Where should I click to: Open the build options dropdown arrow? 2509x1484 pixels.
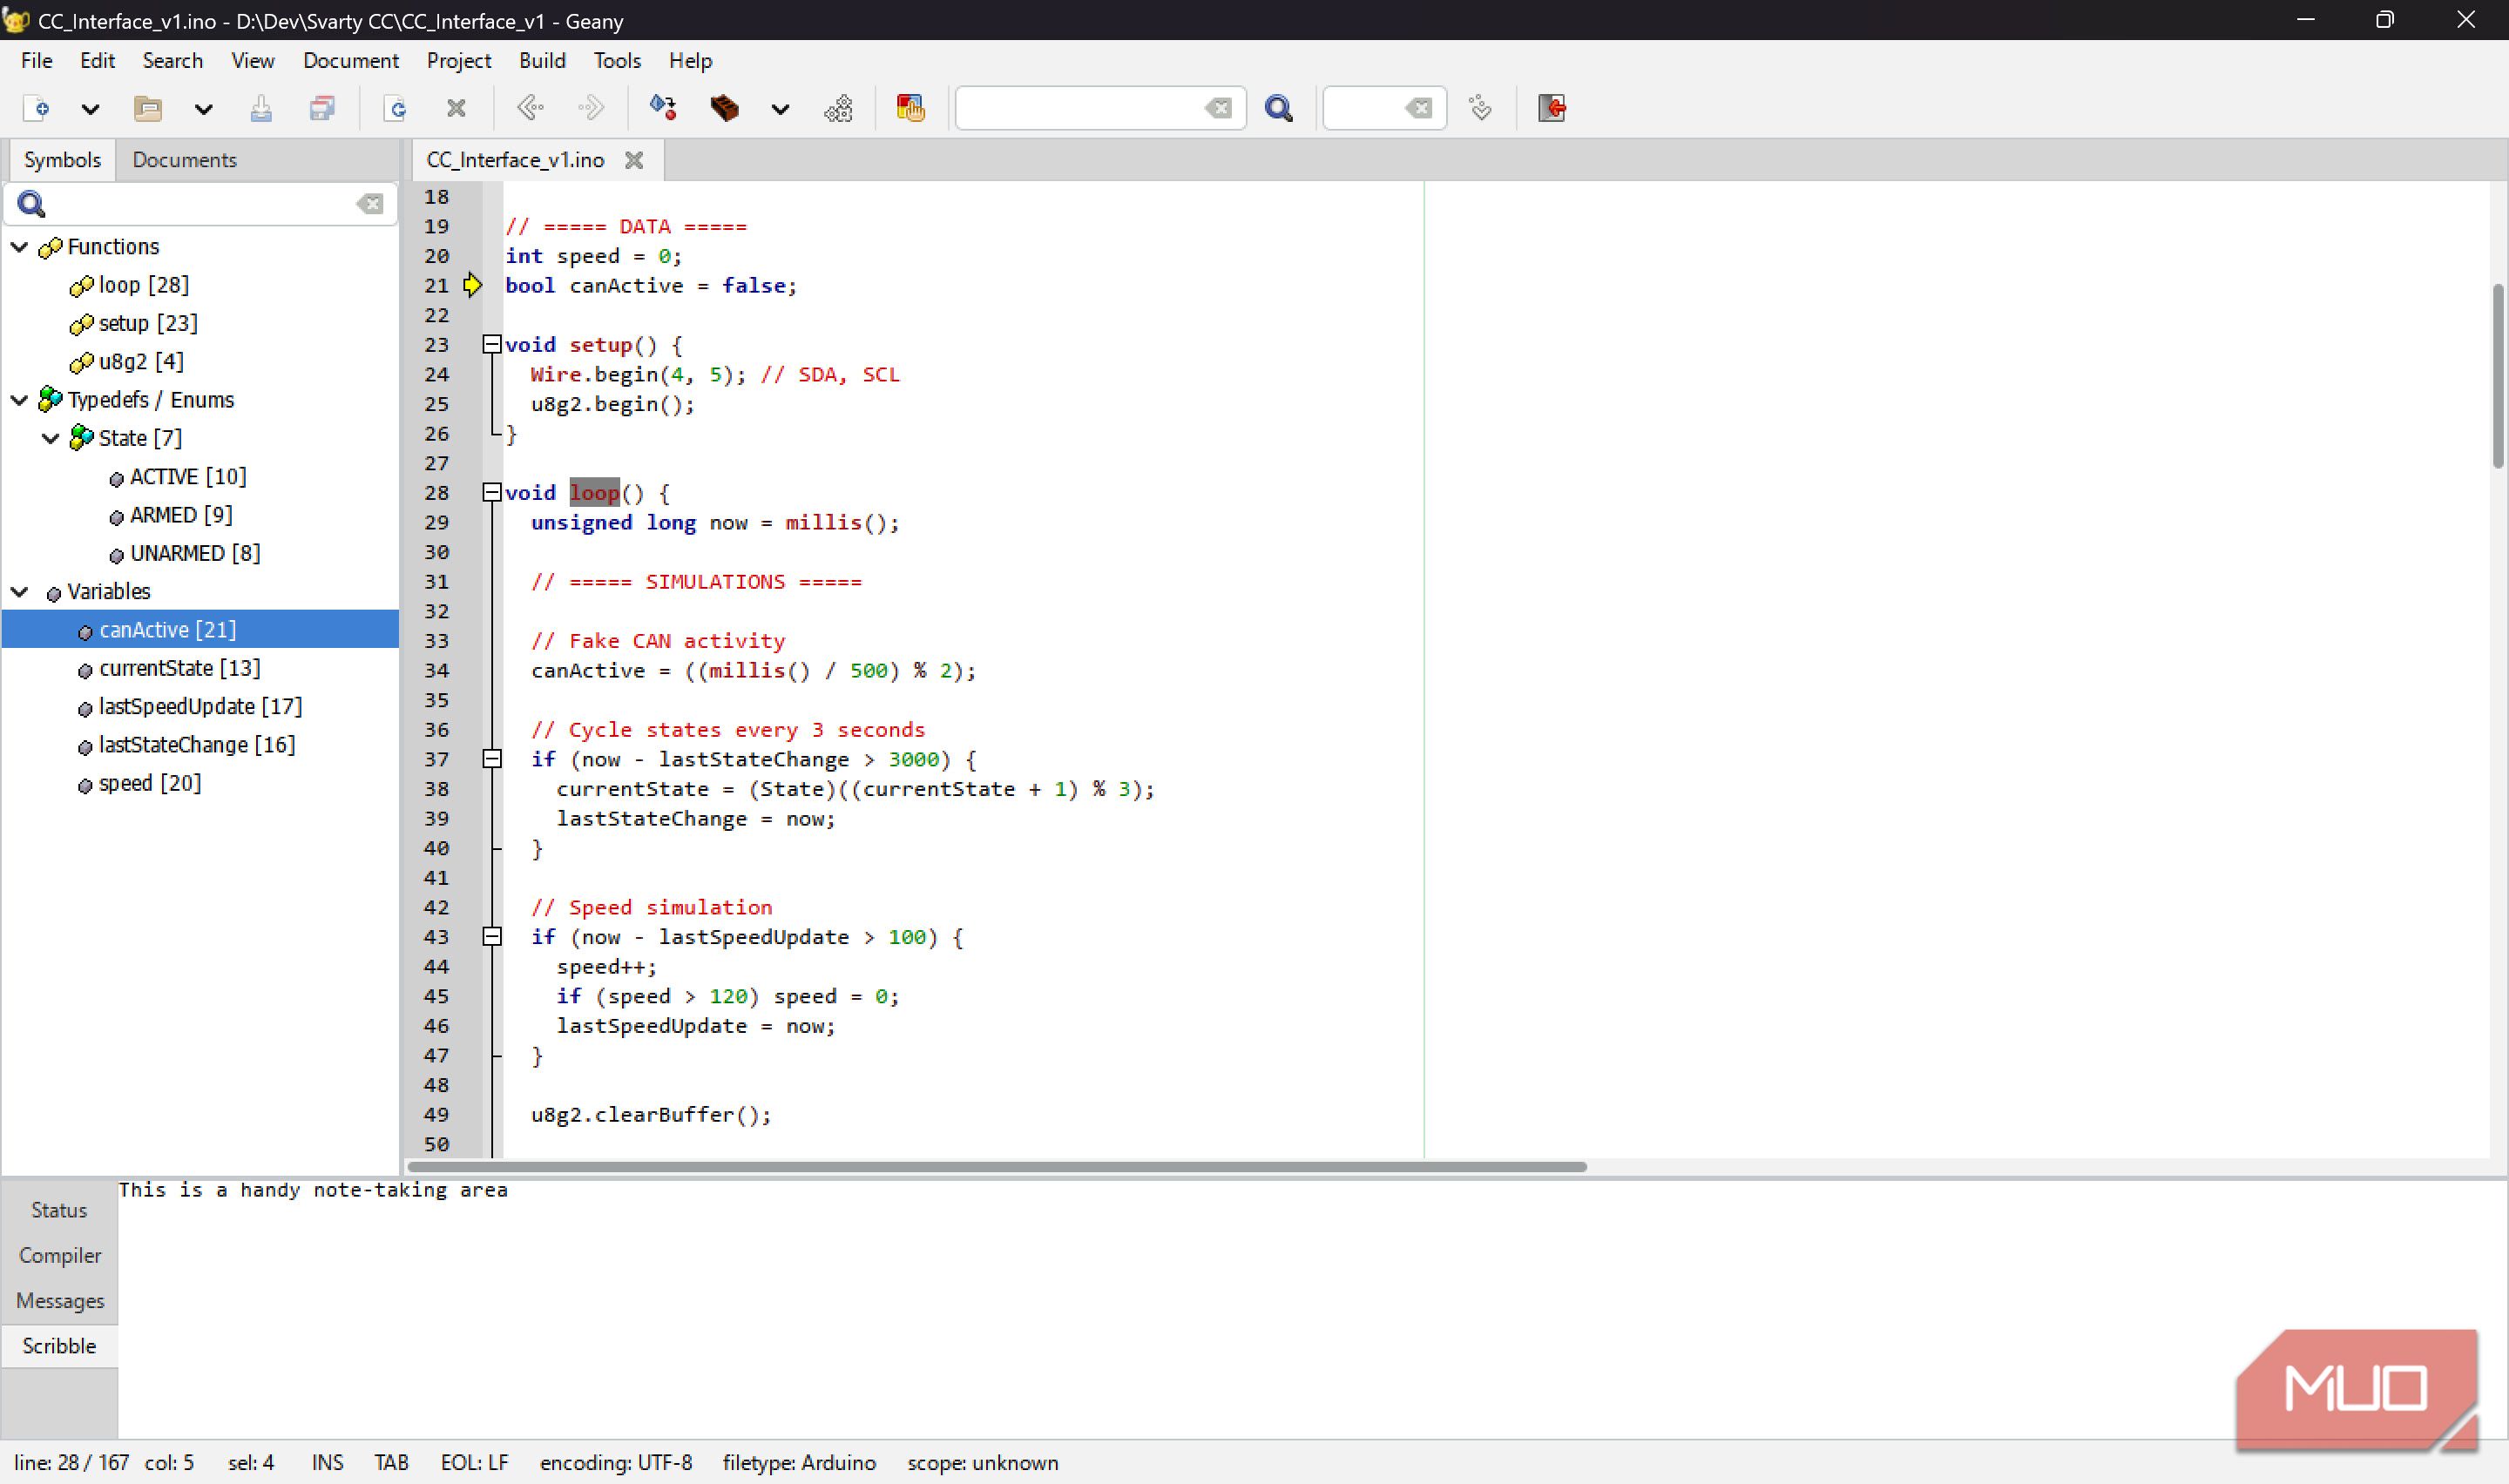(780, 109)
